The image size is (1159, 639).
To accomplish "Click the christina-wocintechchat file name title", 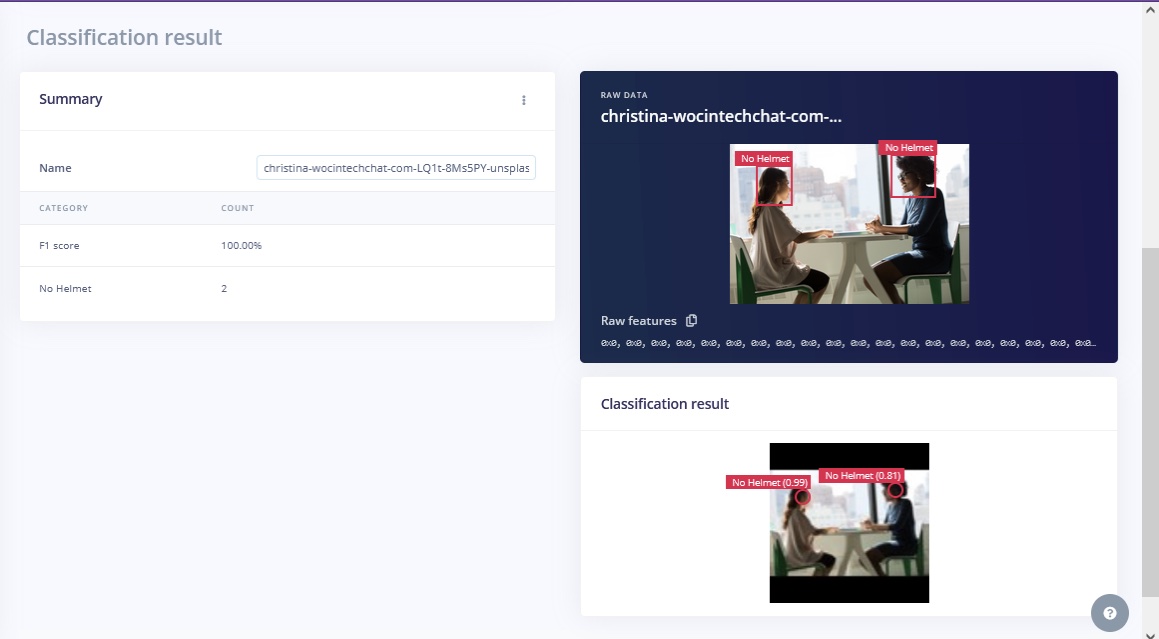I will point(720,116).
